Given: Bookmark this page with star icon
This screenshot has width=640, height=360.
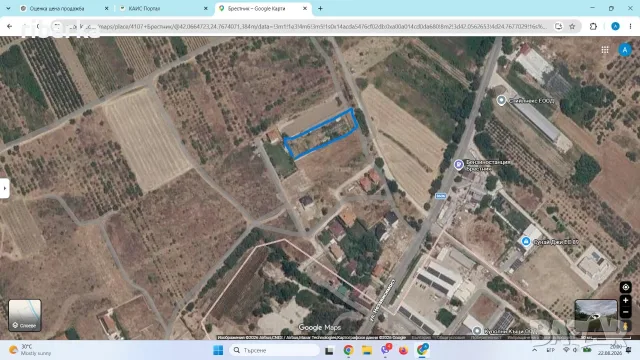Looking at the screenshot, I should (x=572, y=27).
